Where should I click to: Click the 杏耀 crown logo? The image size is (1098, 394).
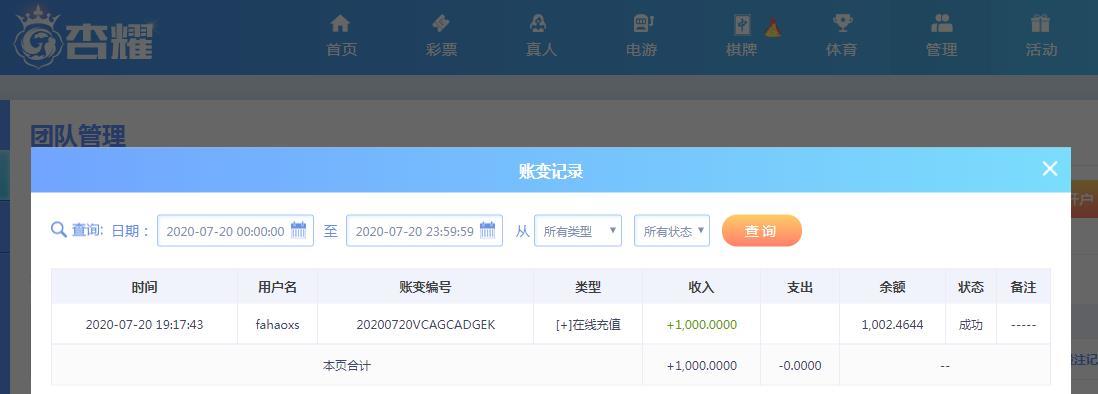click(84, 38)
